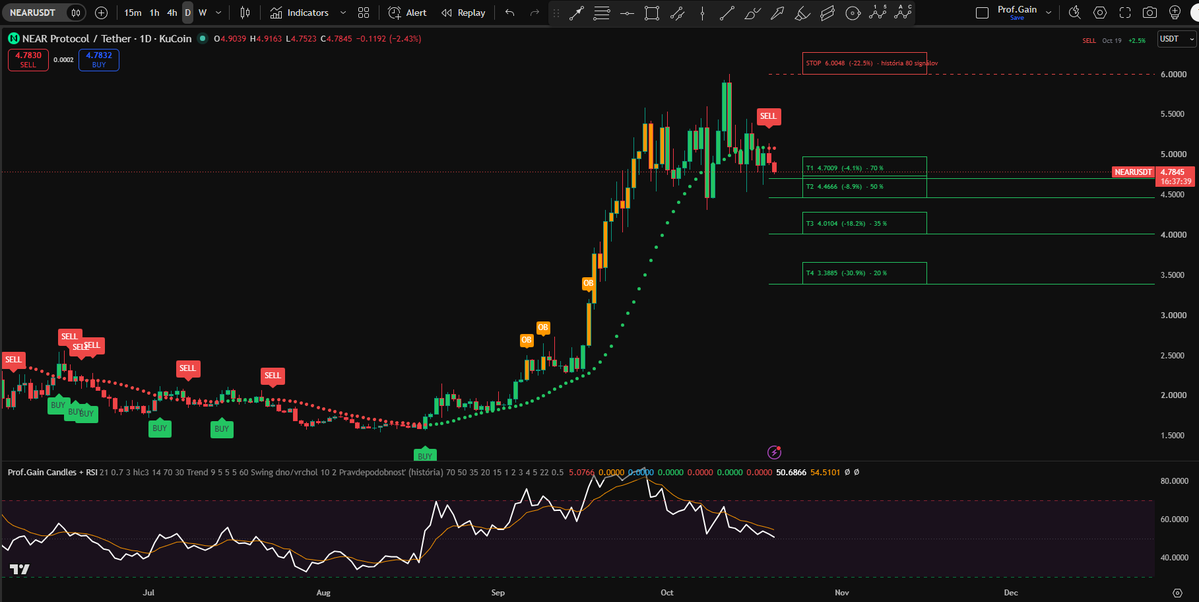
Task: Click the Prof.Gain Candles + RSI indicator title
Action: tap(53, 472)
